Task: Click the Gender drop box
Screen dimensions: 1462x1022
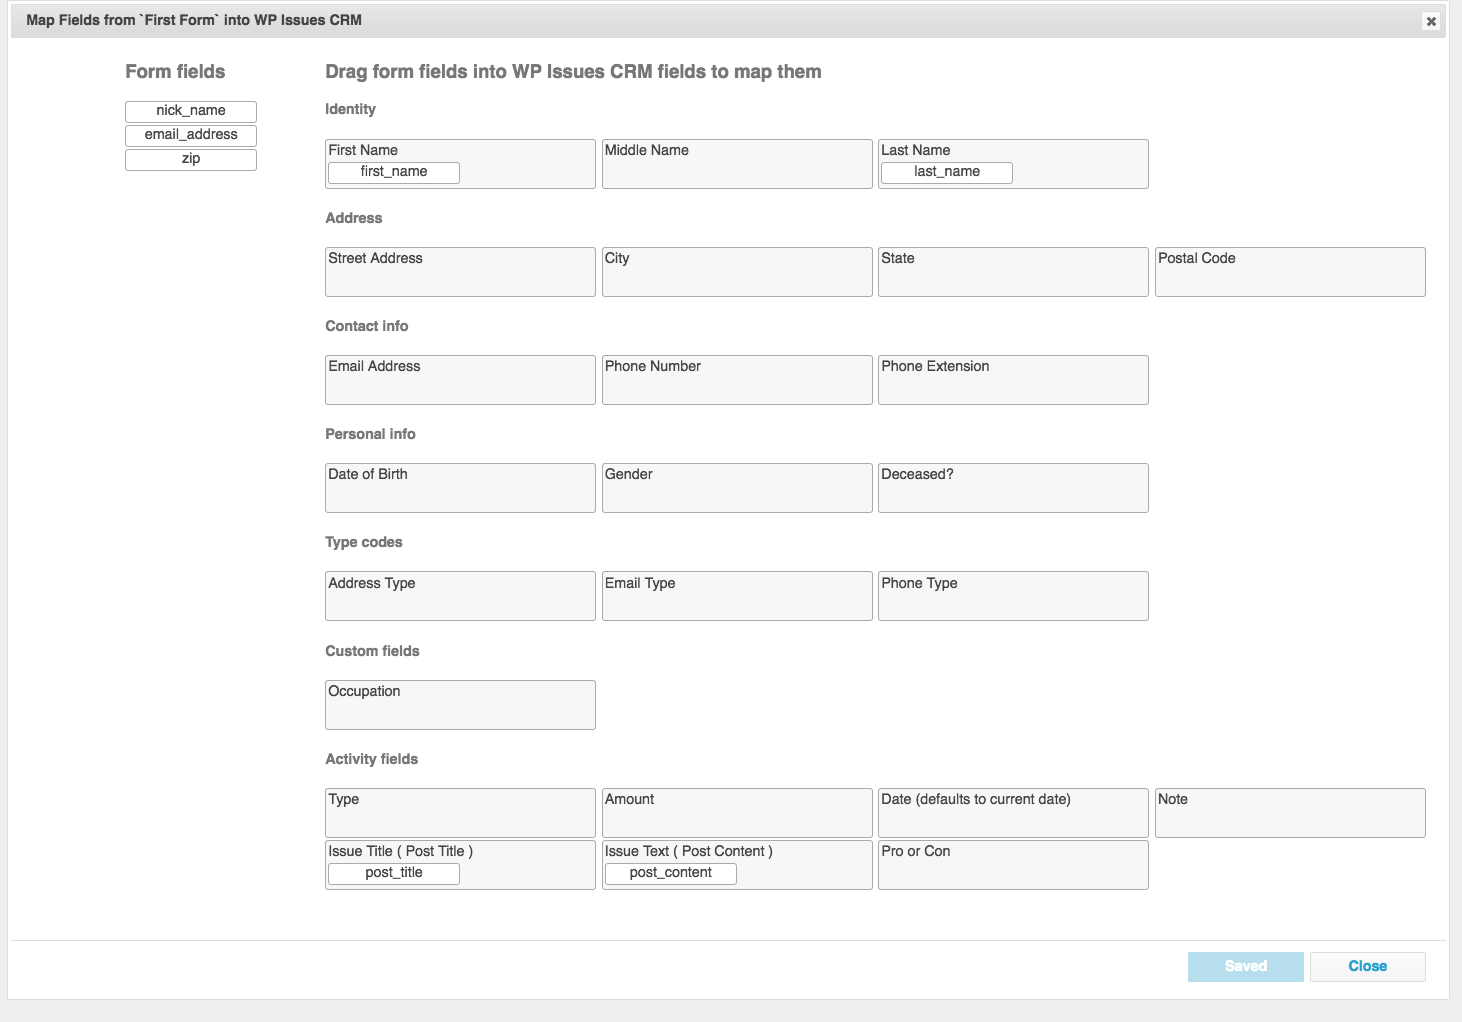Action: tap(737, 488)
